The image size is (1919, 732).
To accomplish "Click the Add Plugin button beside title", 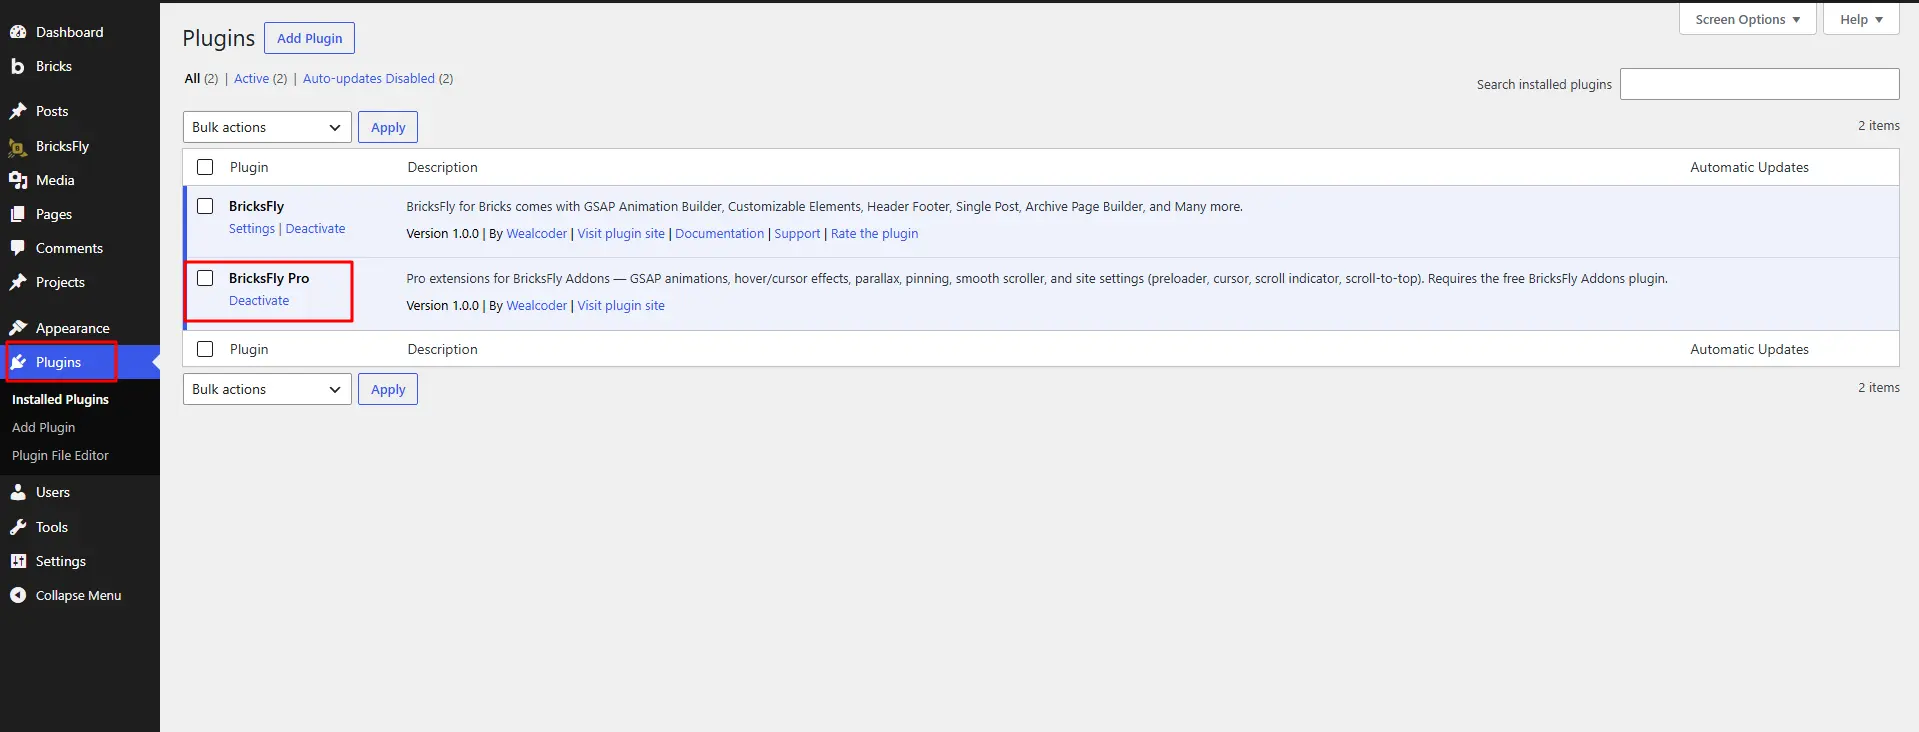I will tap(309, 38).
